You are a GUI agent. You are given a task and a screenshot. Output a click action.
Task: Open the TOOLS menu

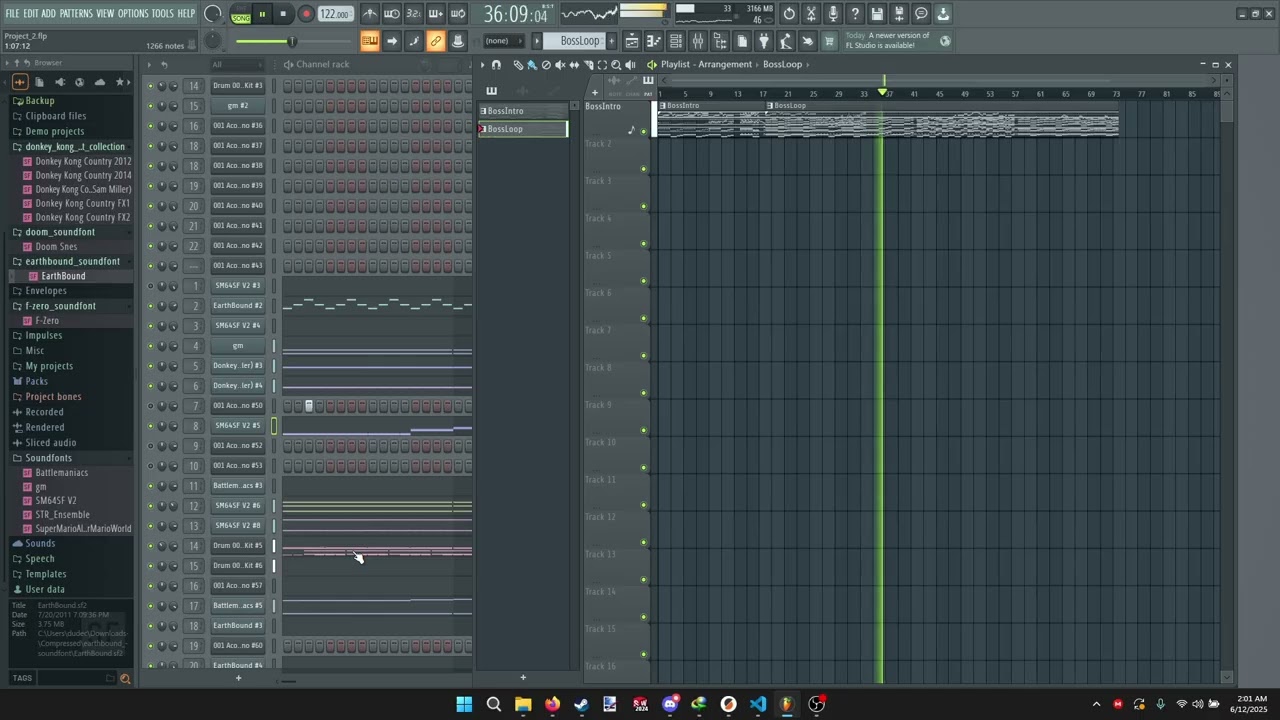tap(163, 14)
